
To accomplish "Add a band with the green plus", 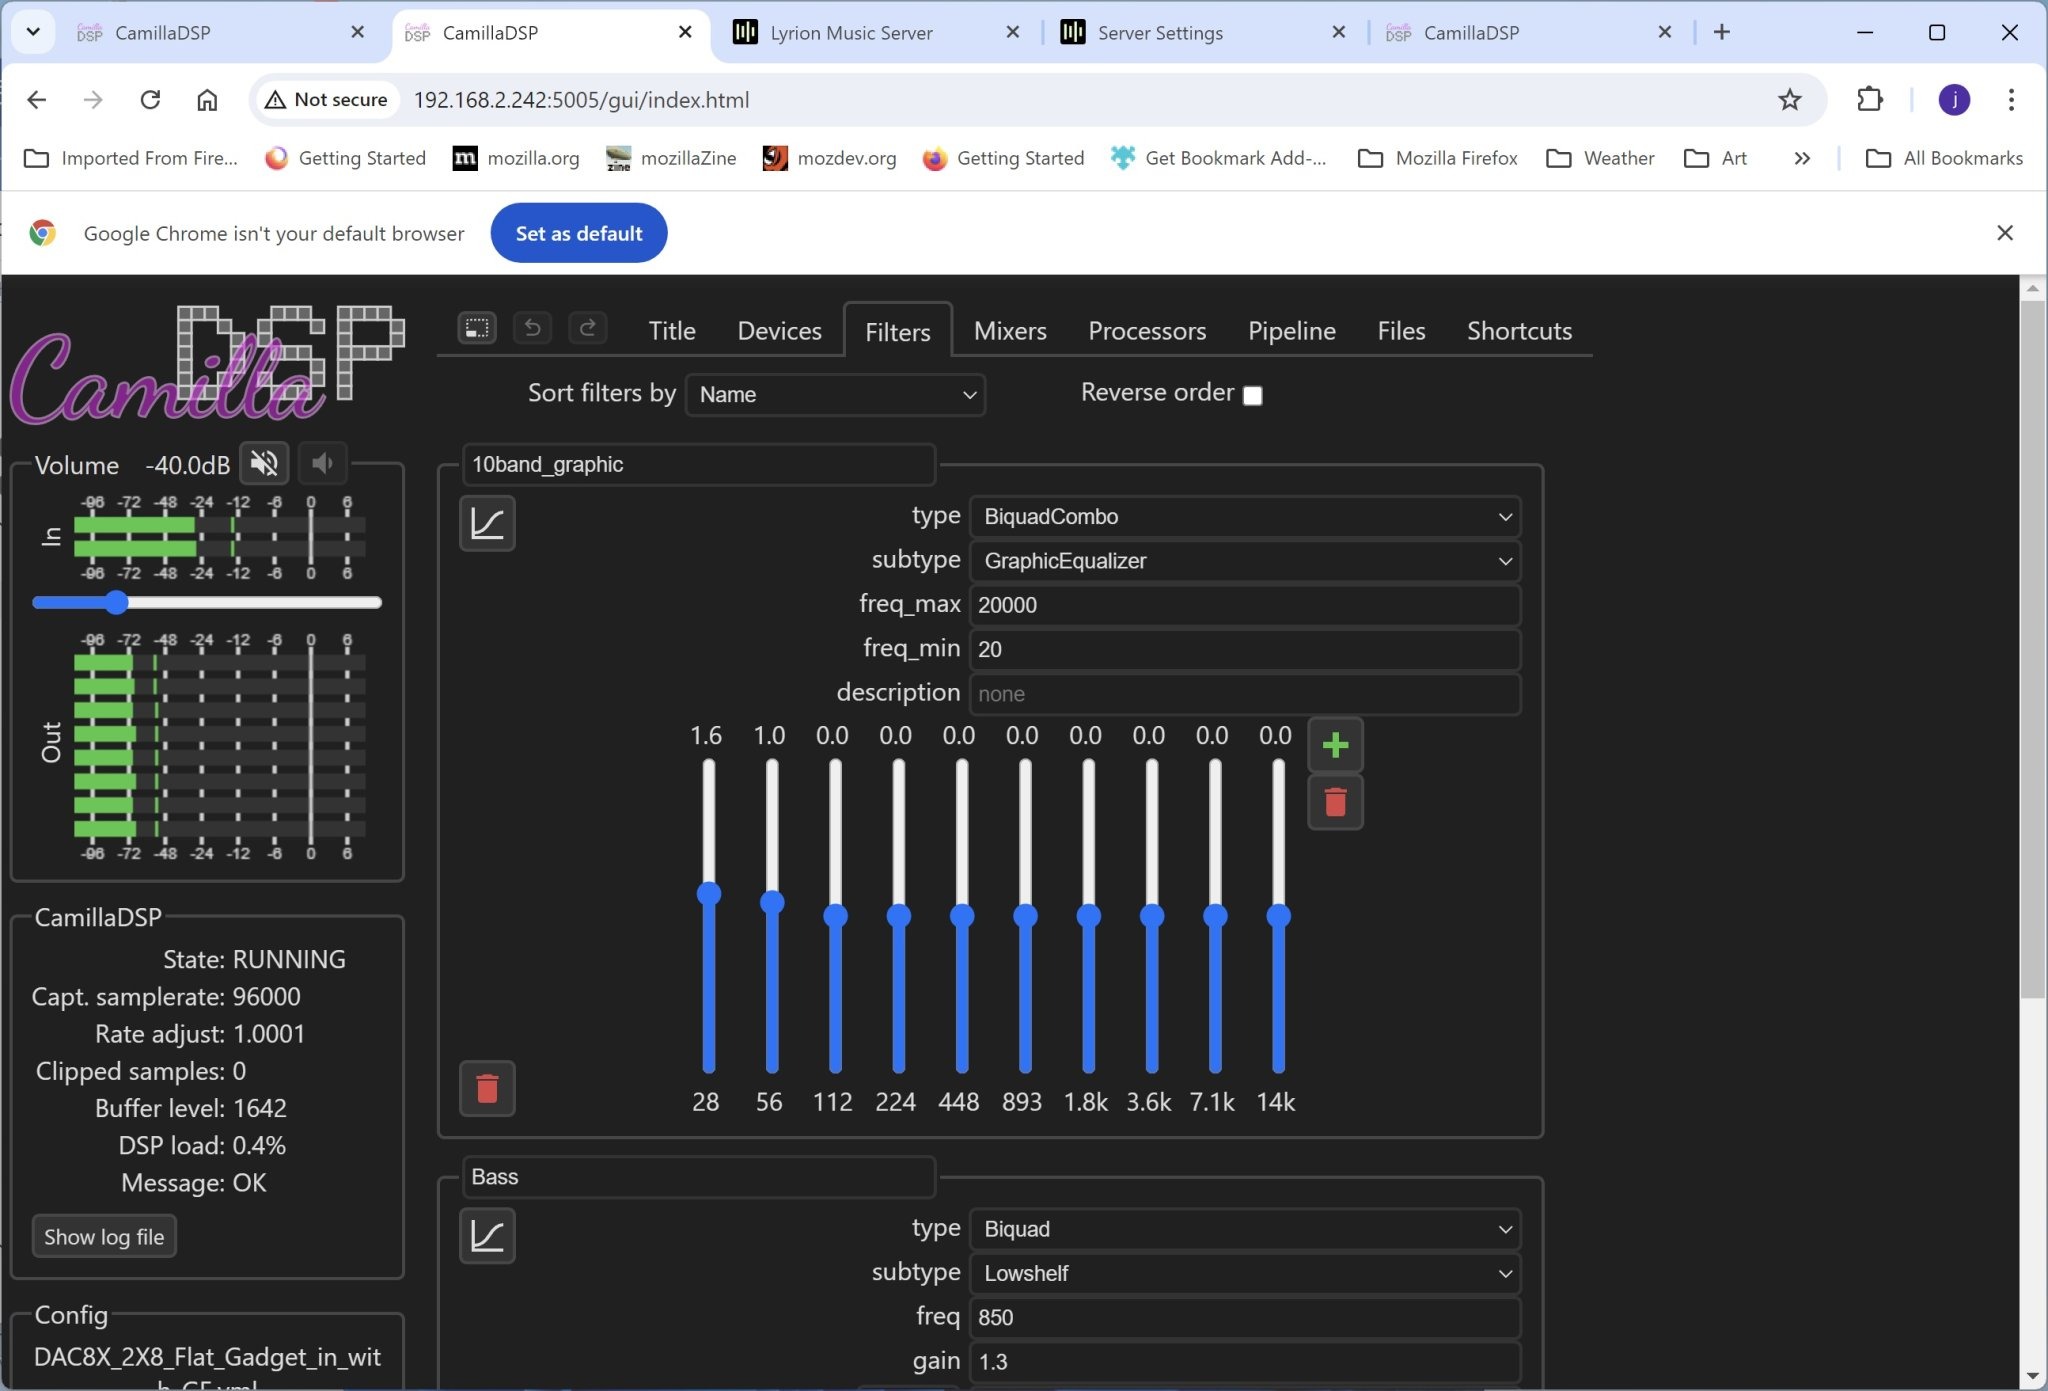I will (1335, 745).
